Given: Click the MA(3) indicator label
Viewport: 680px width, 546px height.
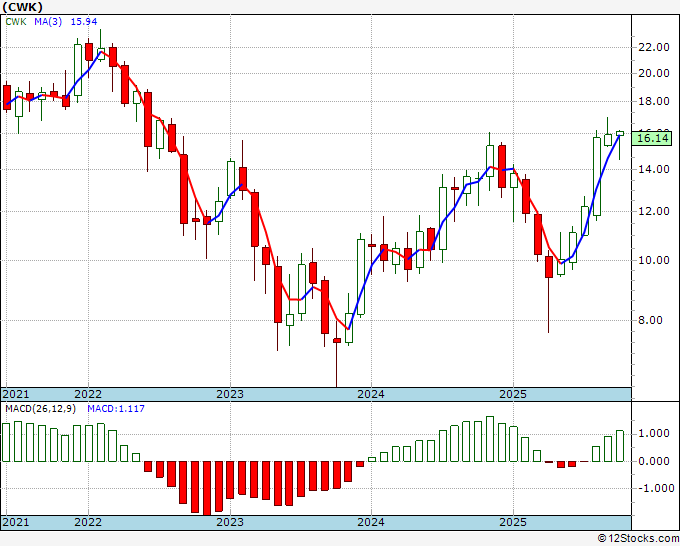Looking at the screenshot, I should (48, 22).
